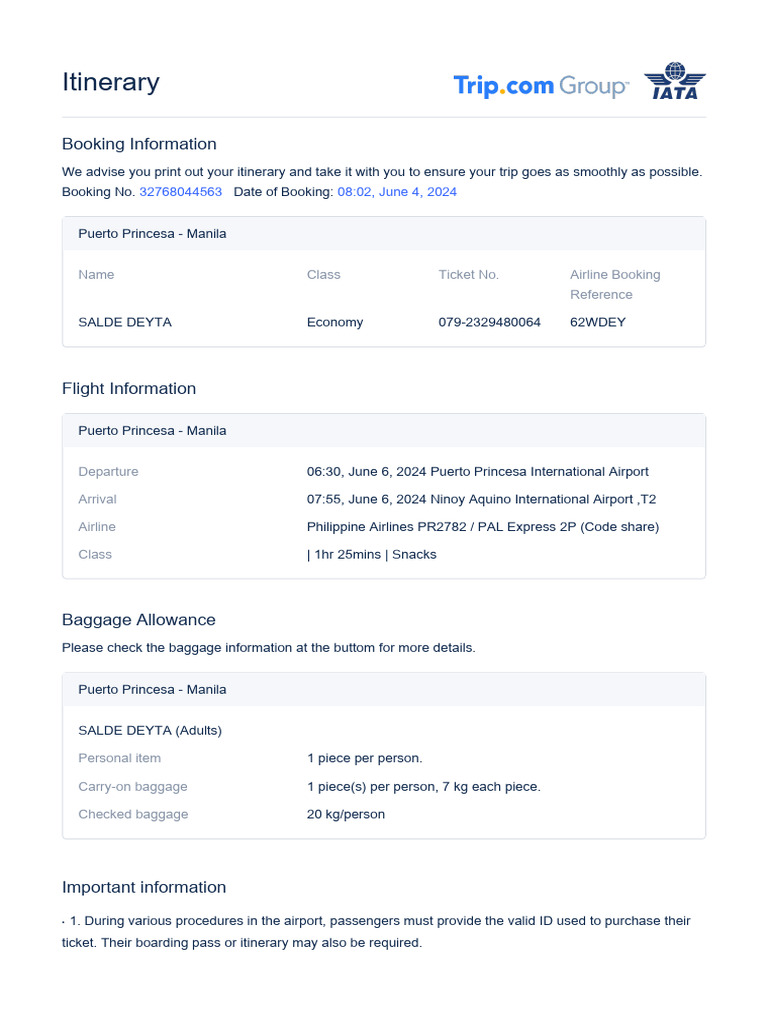Image resolution: width=768 pixels, height=1024 pixels.
Task: Click the departure time 06:30 line
Action: [x=477, y=471]
